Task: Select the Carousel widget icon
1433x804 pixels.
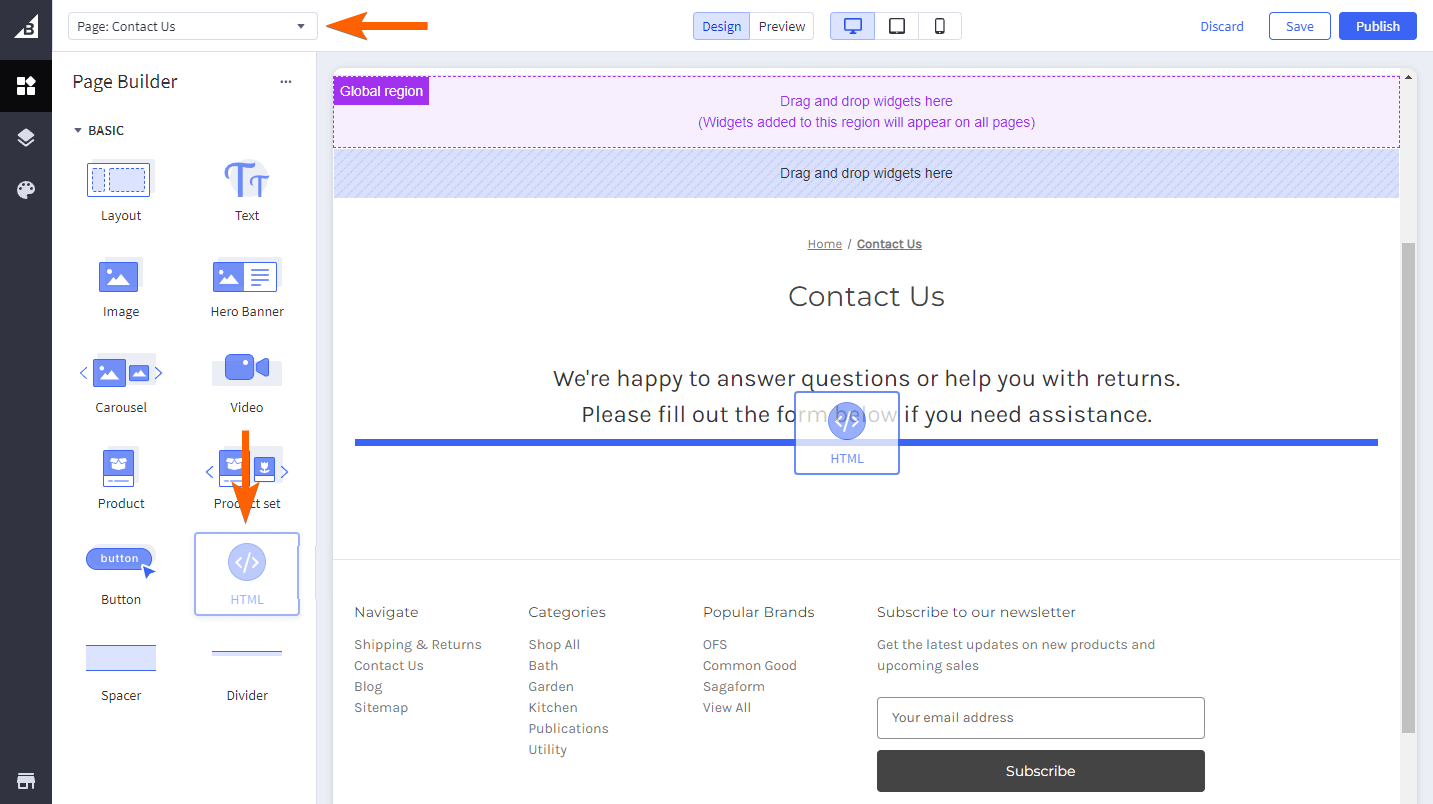Action: tap(120, 372)
